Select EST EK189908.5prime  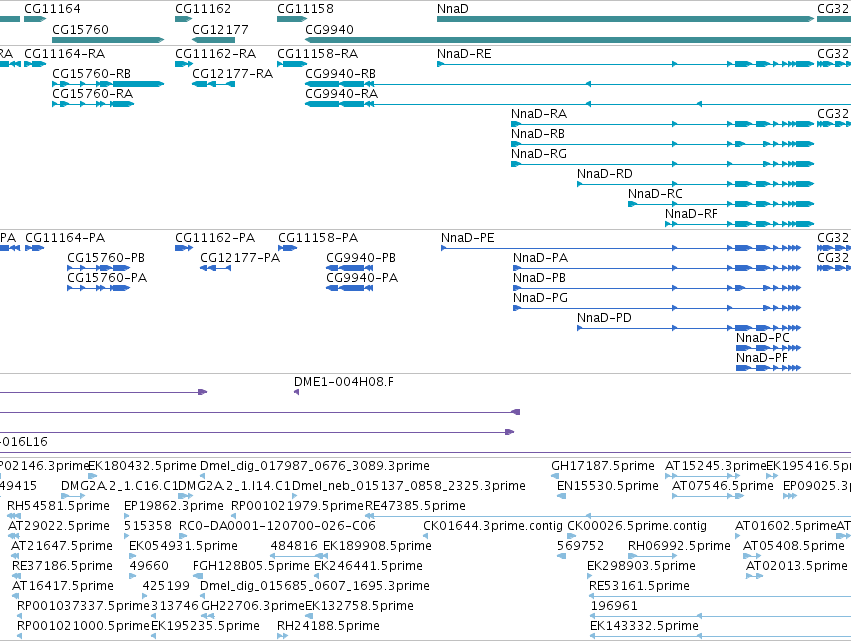377,547
